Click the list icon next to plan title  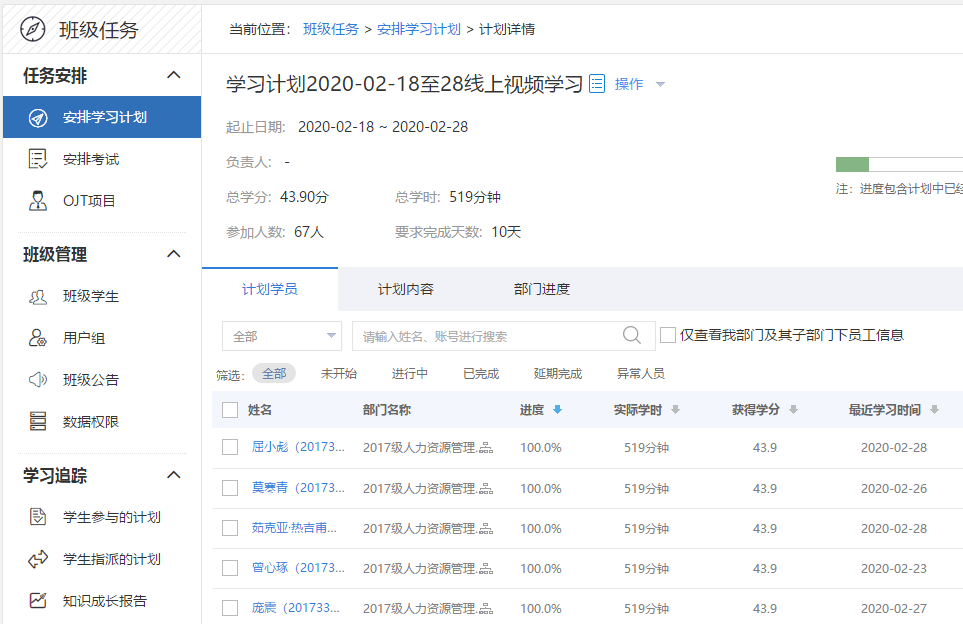pos(597,84)
